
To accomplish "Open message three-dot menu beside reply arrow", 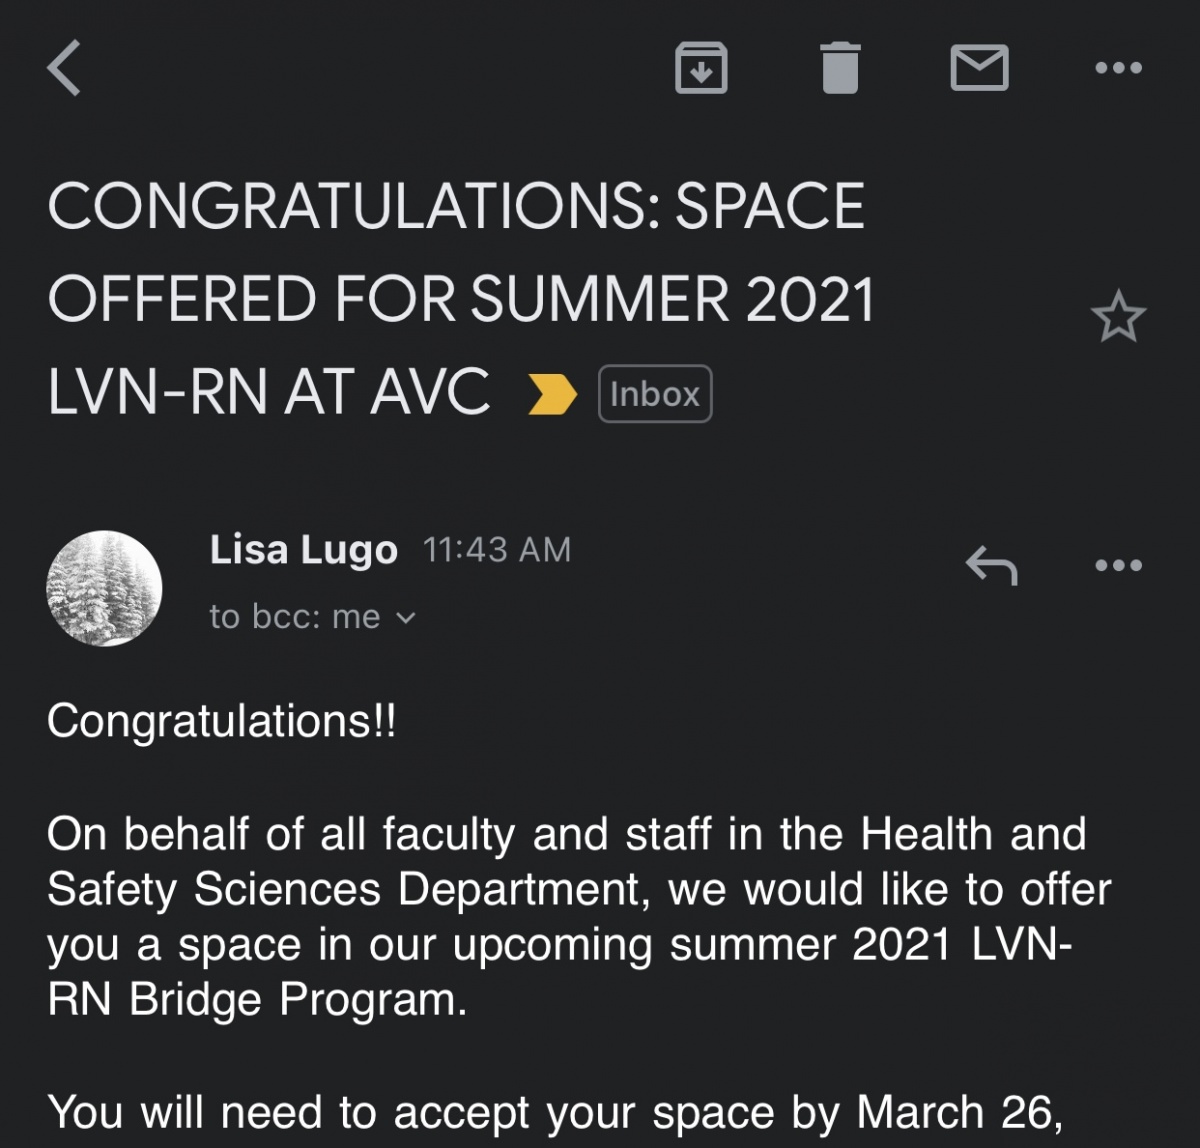I will (x=1118, y=565).
